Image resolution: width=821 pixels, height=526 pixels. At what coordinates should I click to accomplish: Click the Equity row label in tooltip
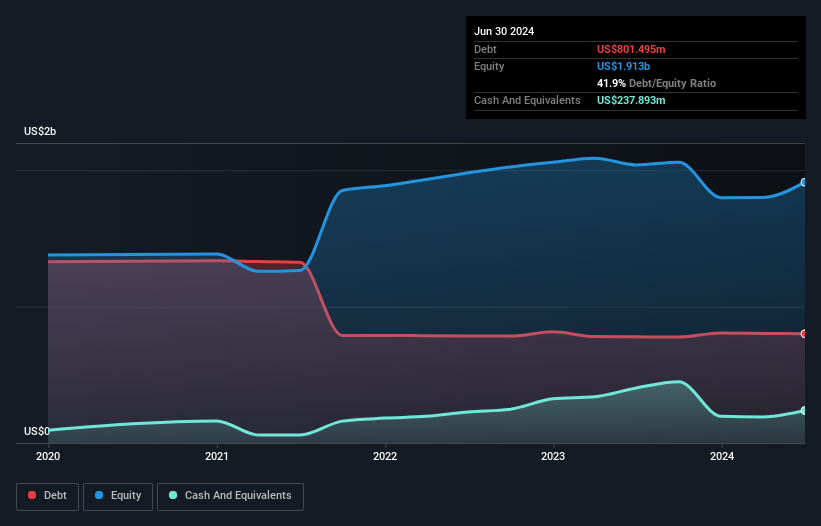[x=489, y=66]
